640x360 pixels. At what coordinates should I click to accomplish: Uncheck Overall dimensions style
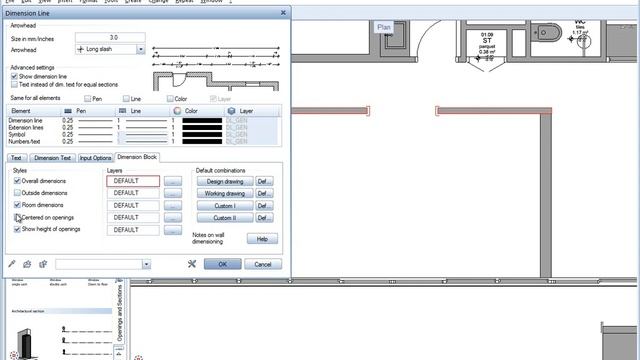pyautogui.click(x=17, y=181)
